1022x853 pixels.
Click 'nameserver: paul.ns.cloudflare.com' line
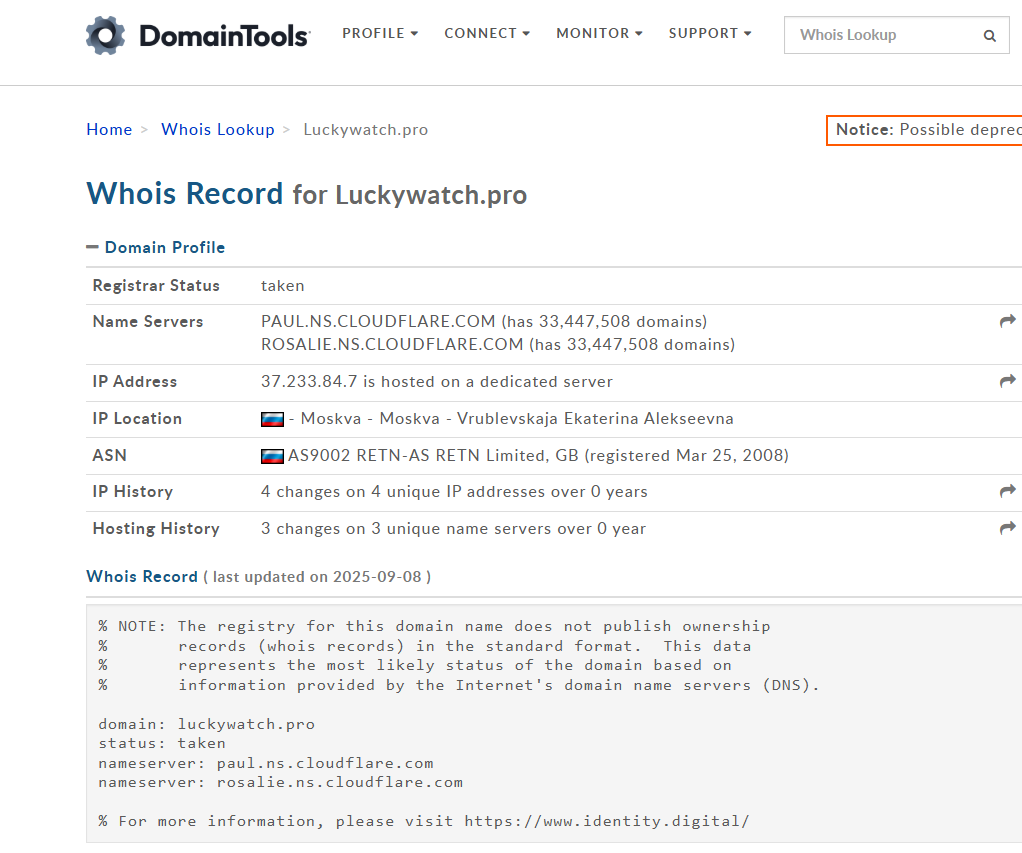pyautogui.click(x=266, y=763)
